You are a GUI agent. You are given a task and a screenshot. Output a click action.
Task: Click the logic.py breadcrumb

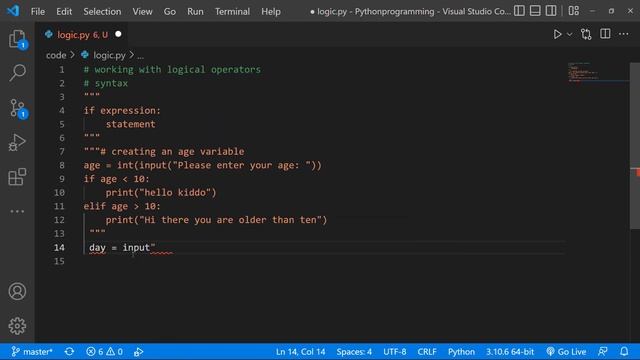[x=109, y=55]
